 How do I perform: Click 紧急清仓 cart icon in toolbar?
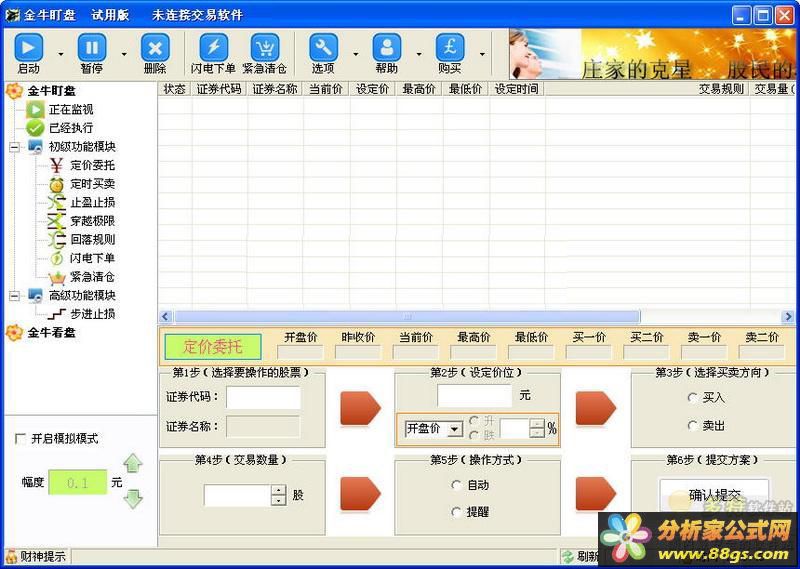click(265, 48)
